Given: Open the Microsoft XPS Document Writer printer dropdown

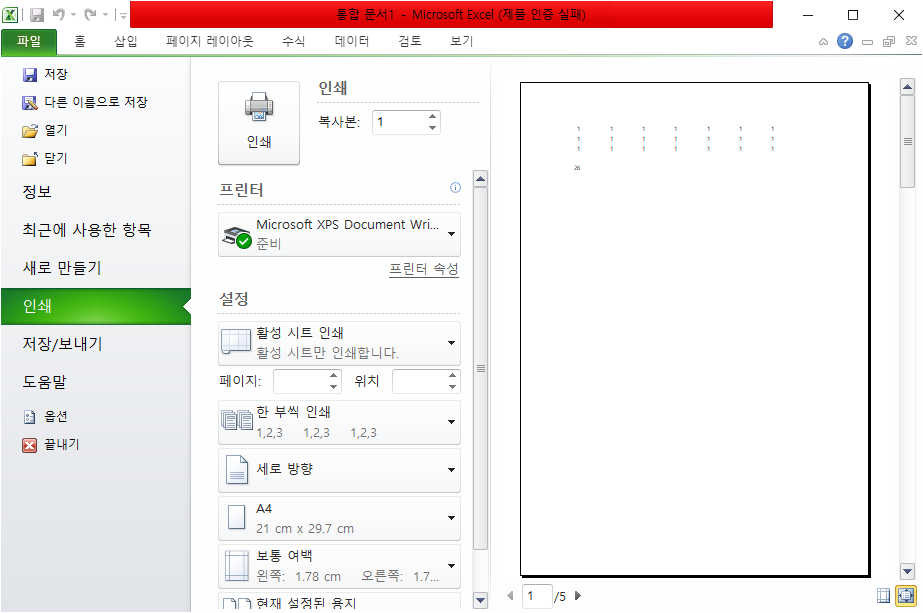Looking at the screenshot, I should coord(339,234).
